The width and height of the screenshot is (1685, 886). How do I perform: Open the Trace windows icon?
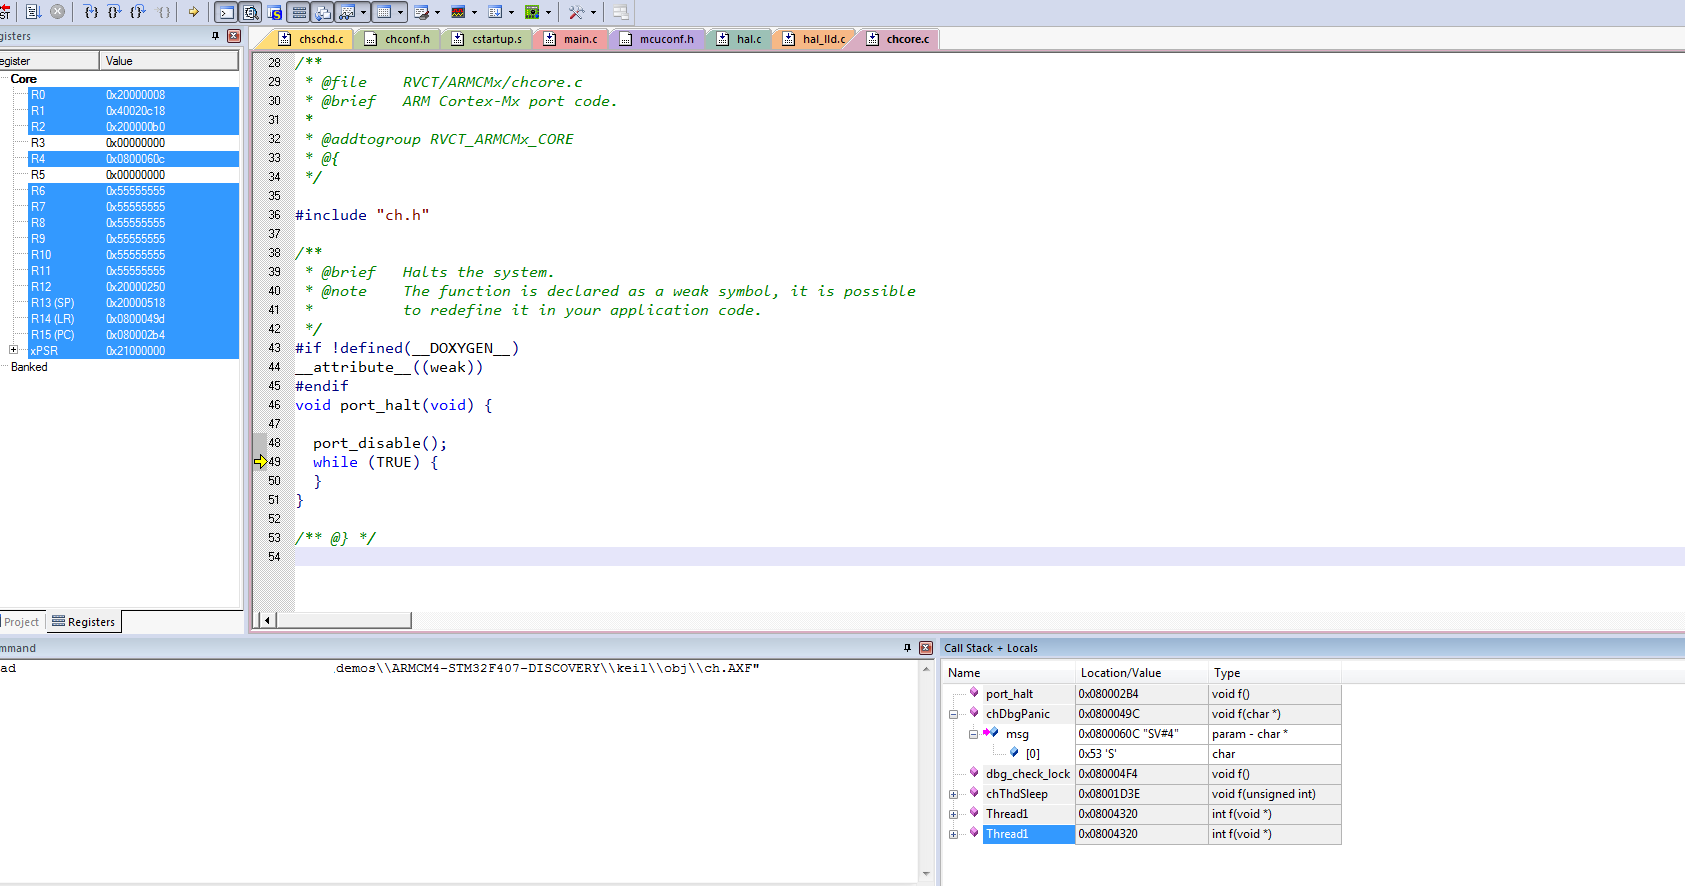(495, 13)
